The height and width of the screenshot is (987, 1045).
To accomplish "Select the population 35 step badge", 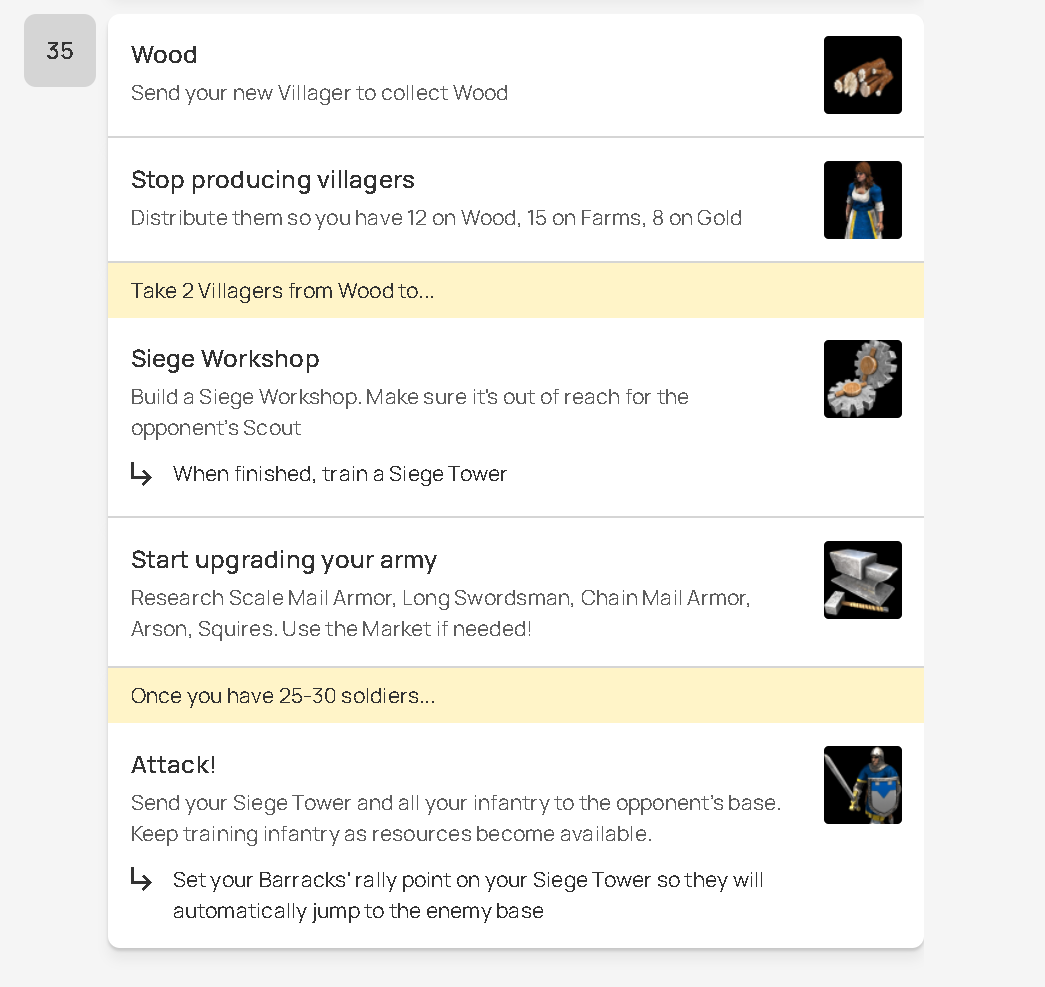I will 60,51.
